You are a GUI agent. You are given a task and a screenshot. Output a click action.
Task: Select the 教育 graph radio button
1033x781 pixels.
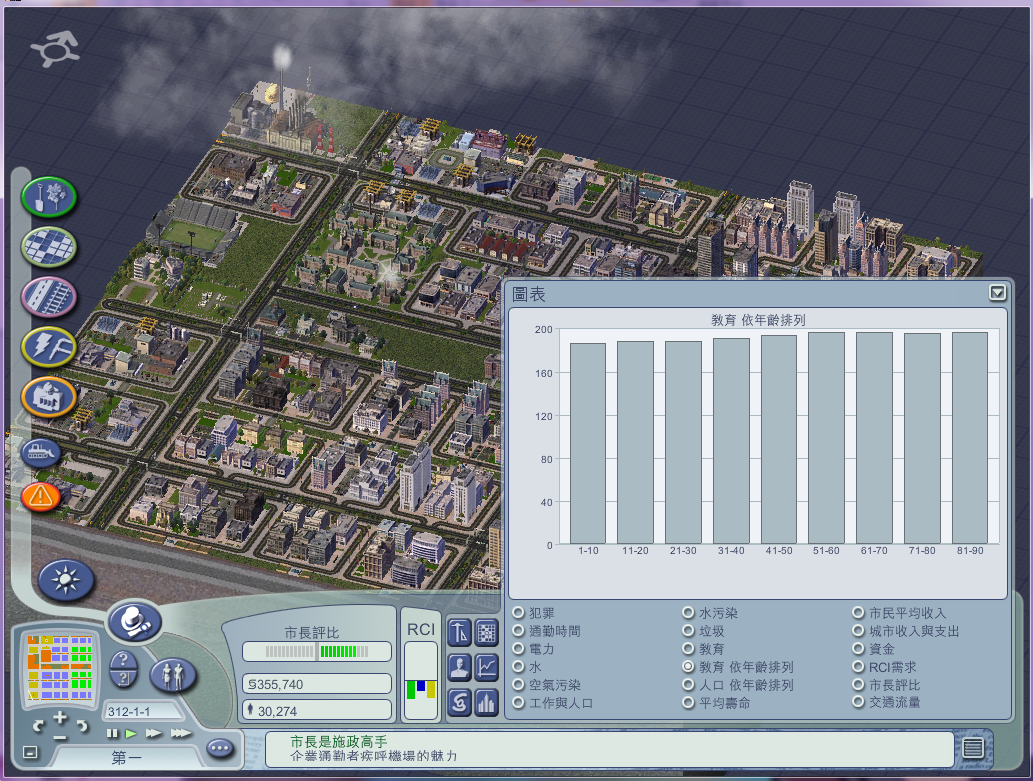[688, 649]
